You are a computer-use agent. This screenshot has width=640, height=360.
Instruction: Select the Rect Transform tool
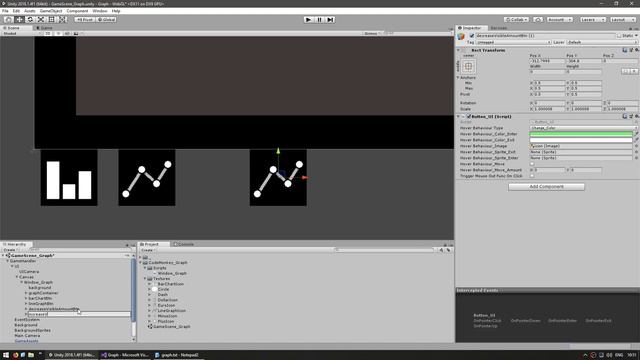point(52,20)
